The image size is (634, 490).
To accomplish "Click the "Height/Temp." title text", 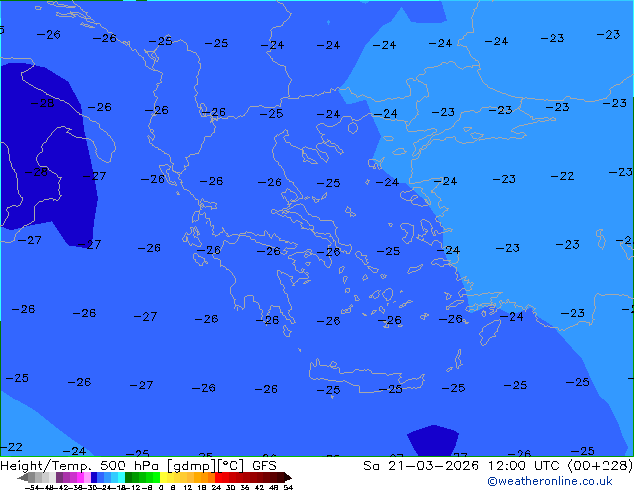I will tap(45, 466).
